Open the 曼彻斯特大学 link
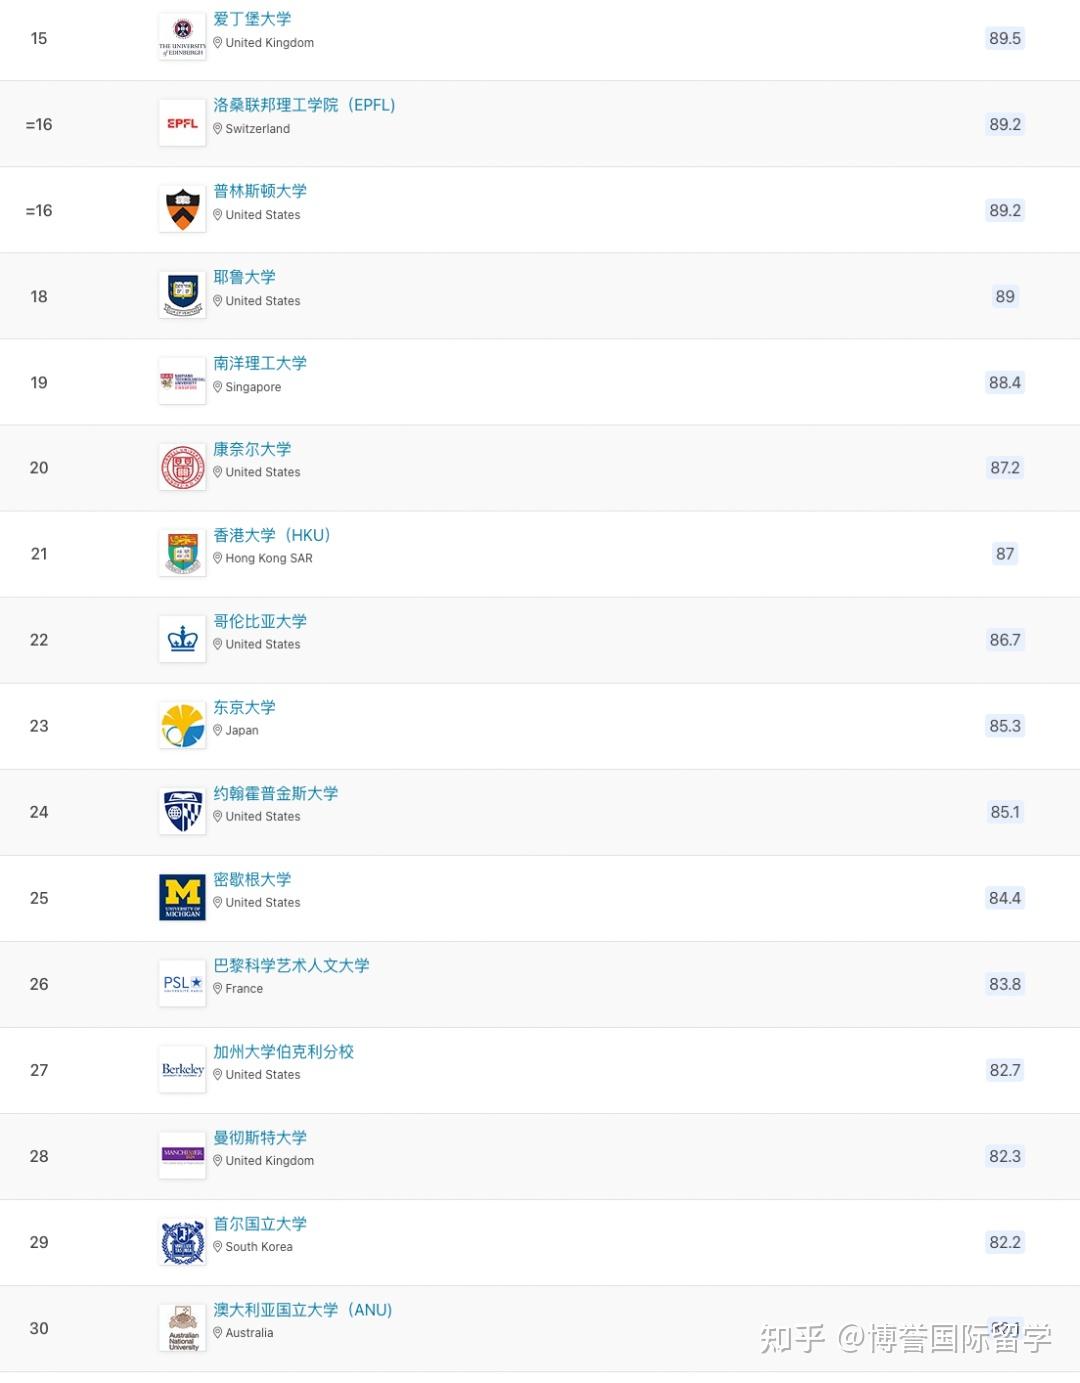 coord(260,1137)
